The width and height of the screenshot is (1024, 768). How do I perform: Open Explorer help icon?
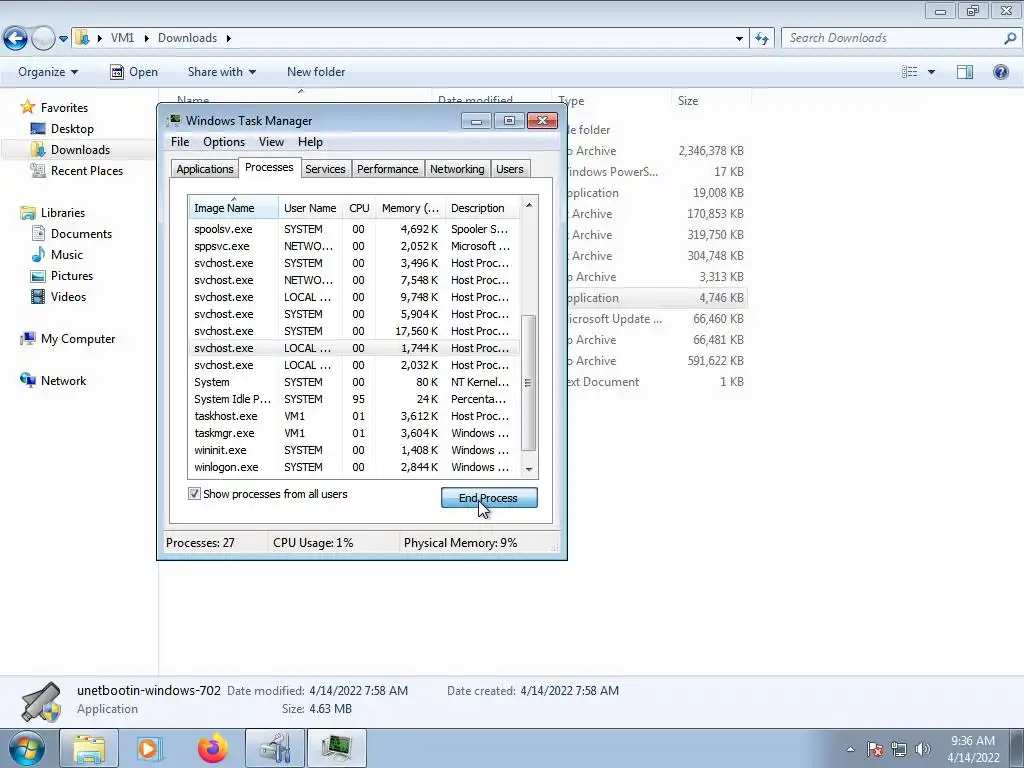pyautogui.click(x=1000, y=72)
